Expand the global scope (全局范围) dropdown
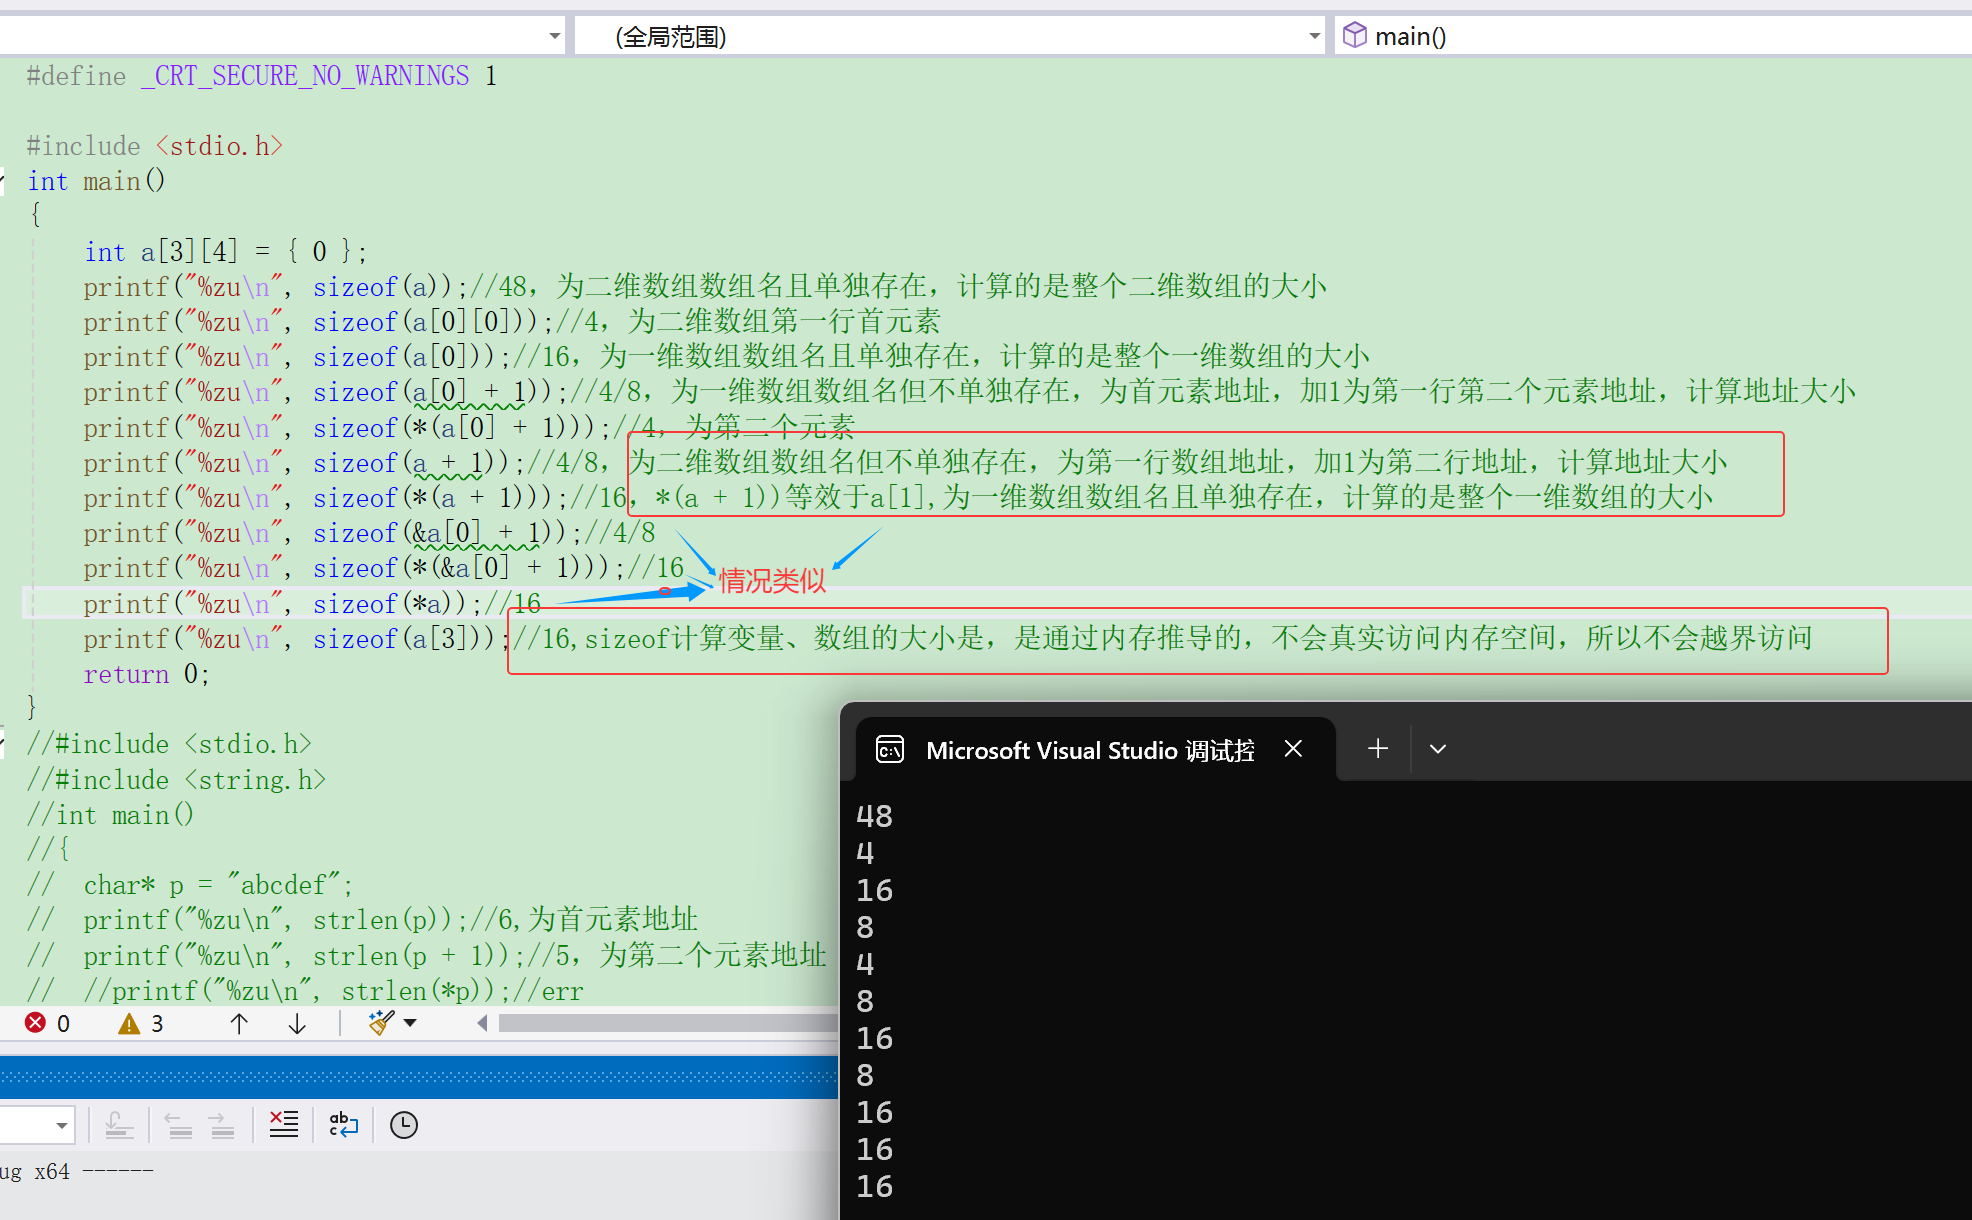The width and height of the screenshot is (1972, 1220). click(1314, 37)
